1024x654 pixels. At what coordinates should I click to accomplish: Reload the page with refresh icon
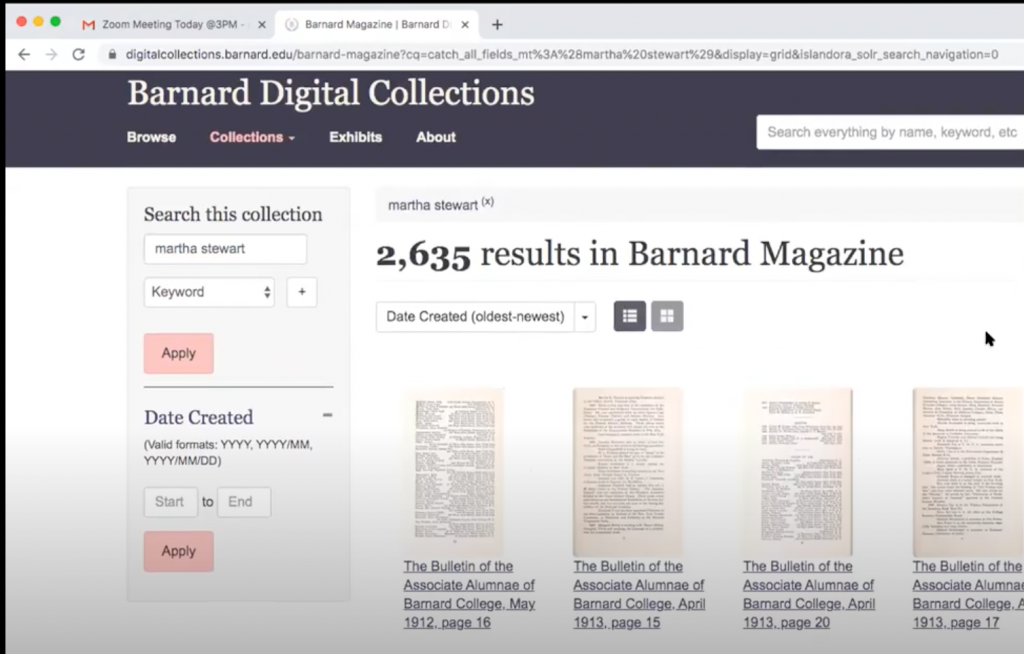click(x=78, y=54)
